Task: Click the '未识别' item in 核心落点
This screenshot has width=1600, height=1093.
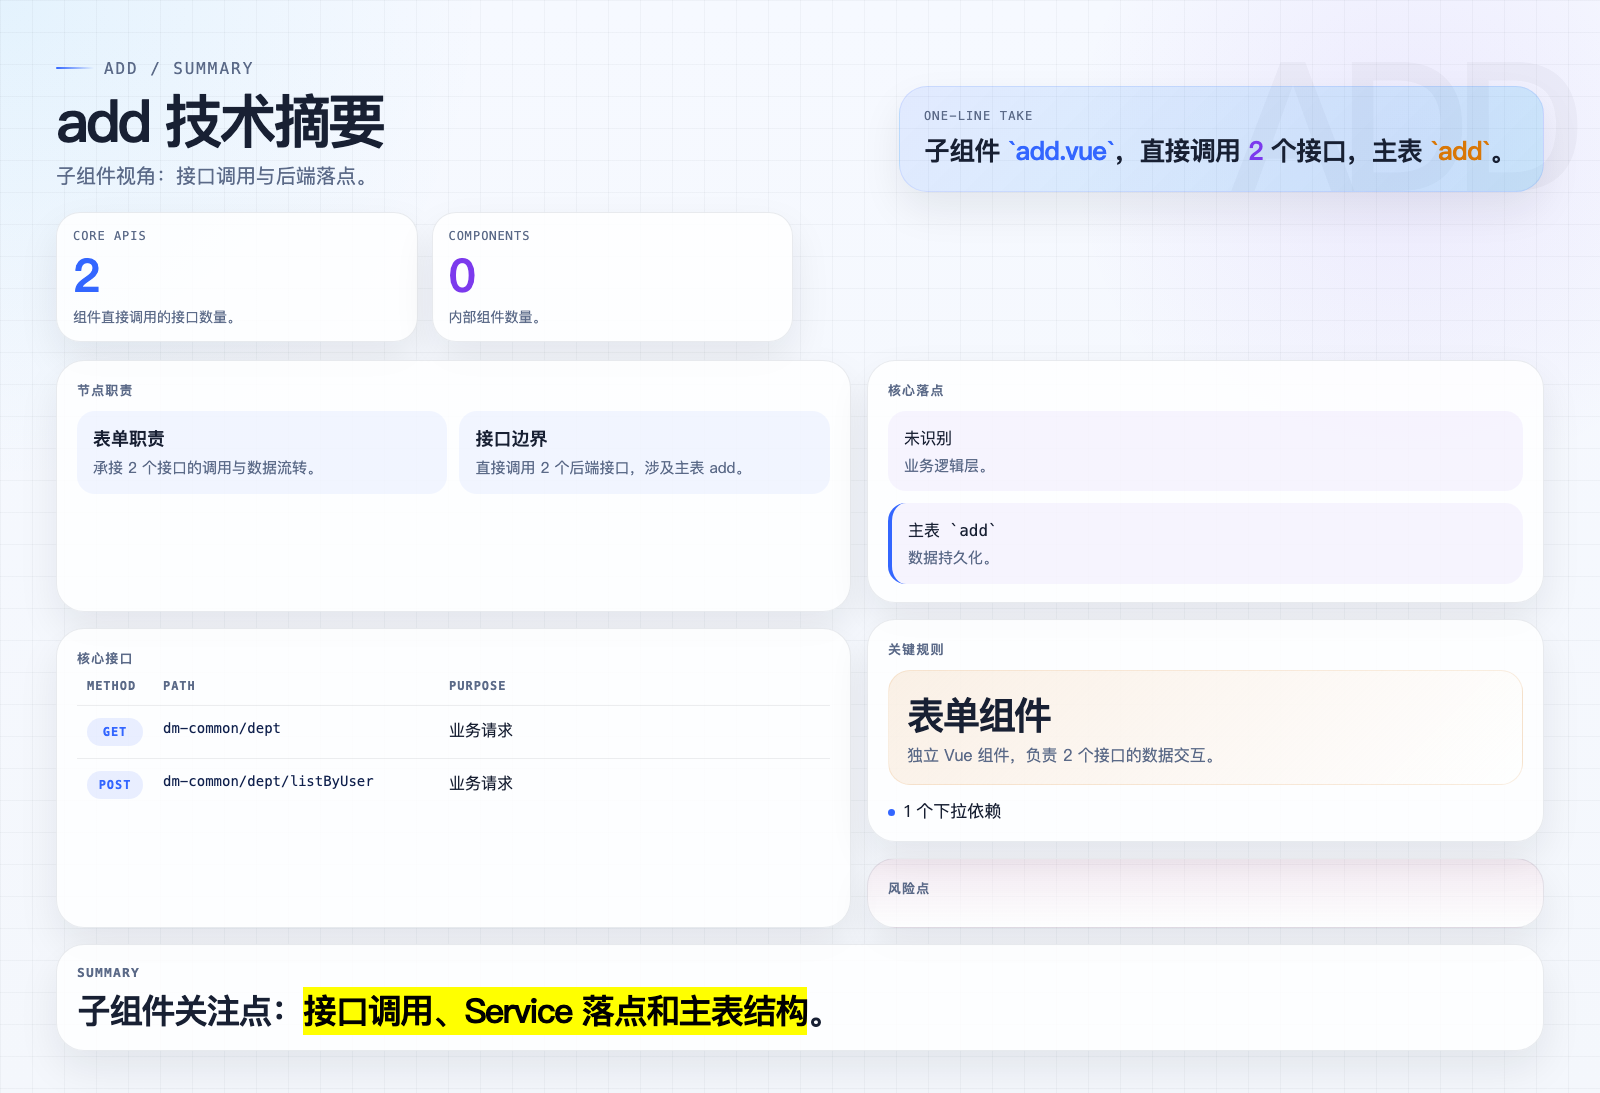Action: point(928,438)
